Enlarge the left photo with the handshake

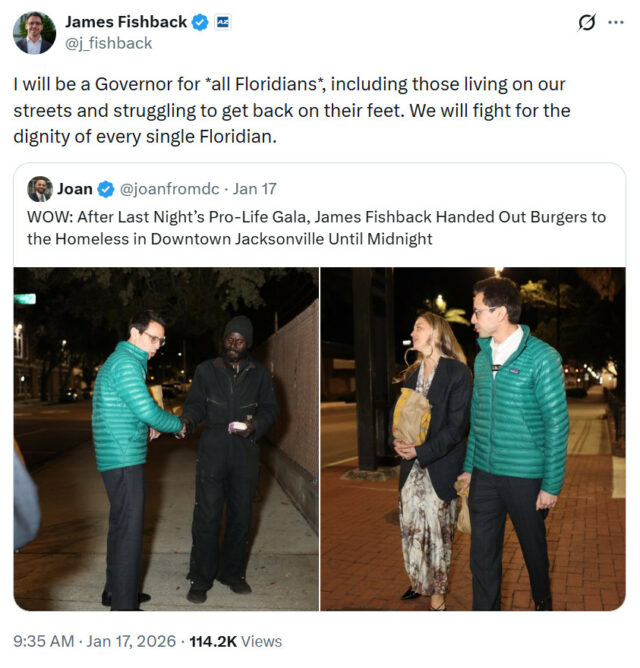166,439
